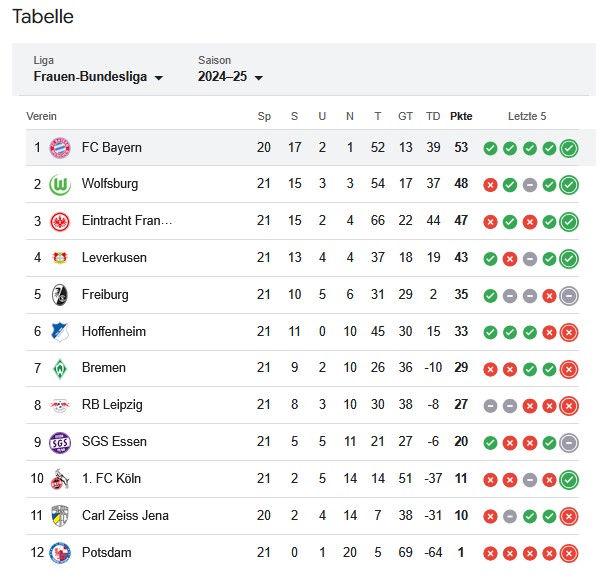Click the Leverkusen club logo
The height and width of the screenshot is (579, 602).
click(60, 258)
